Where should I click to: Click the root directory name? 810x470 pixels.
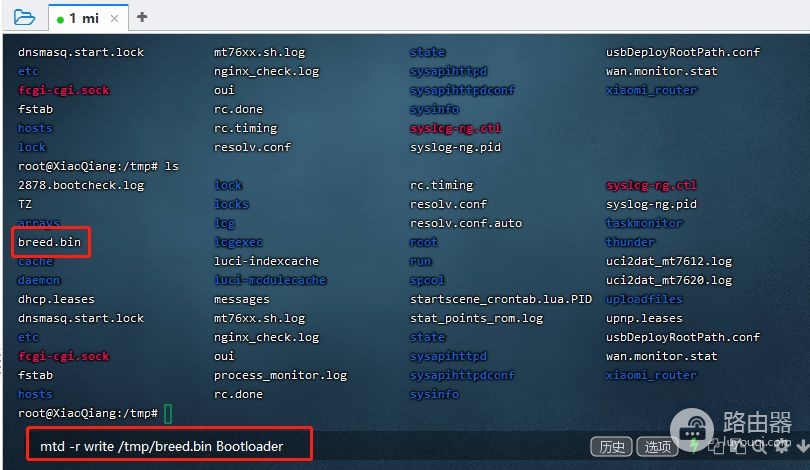click(424, 242)
